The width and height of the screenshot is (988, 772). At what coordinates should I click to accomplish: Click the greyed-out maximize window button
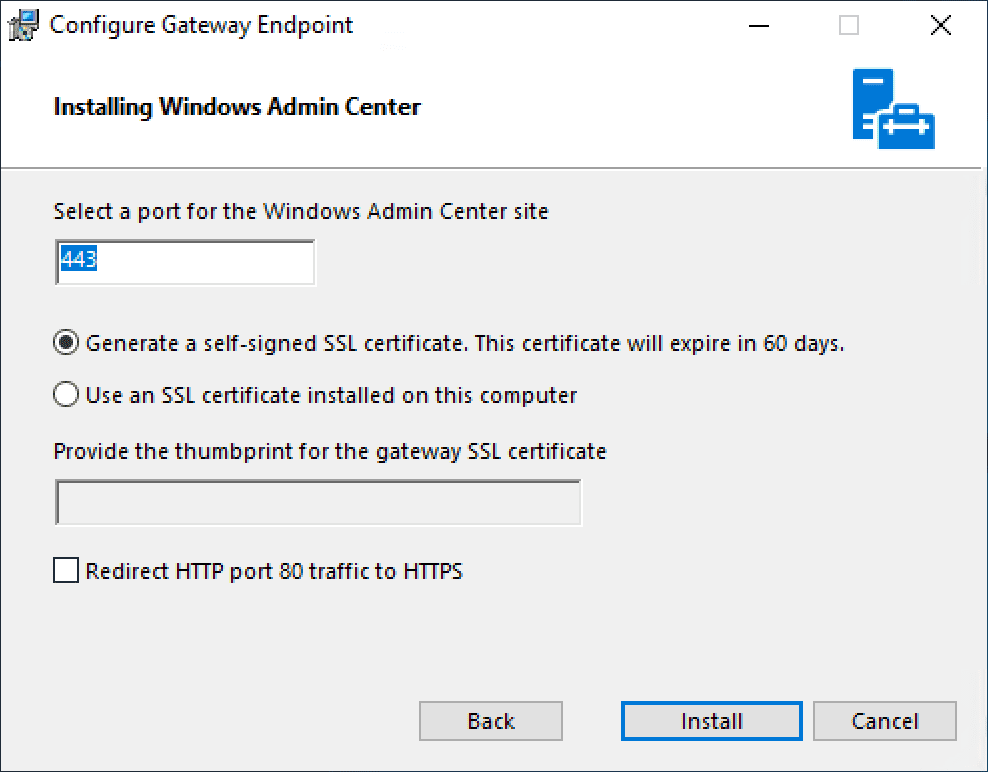click(x=849, y=26)
